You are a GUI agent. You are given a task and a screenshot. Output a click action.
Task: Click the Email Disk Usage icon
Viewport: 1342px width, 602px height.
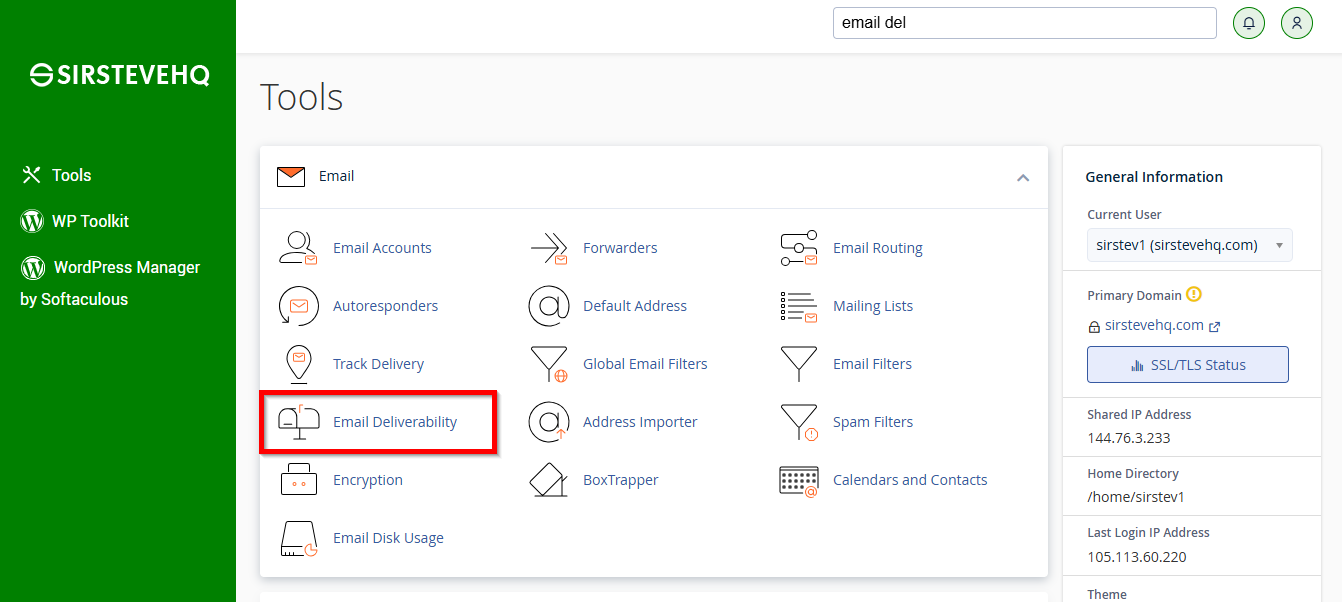pyautogui.click(x=298, y=538)
